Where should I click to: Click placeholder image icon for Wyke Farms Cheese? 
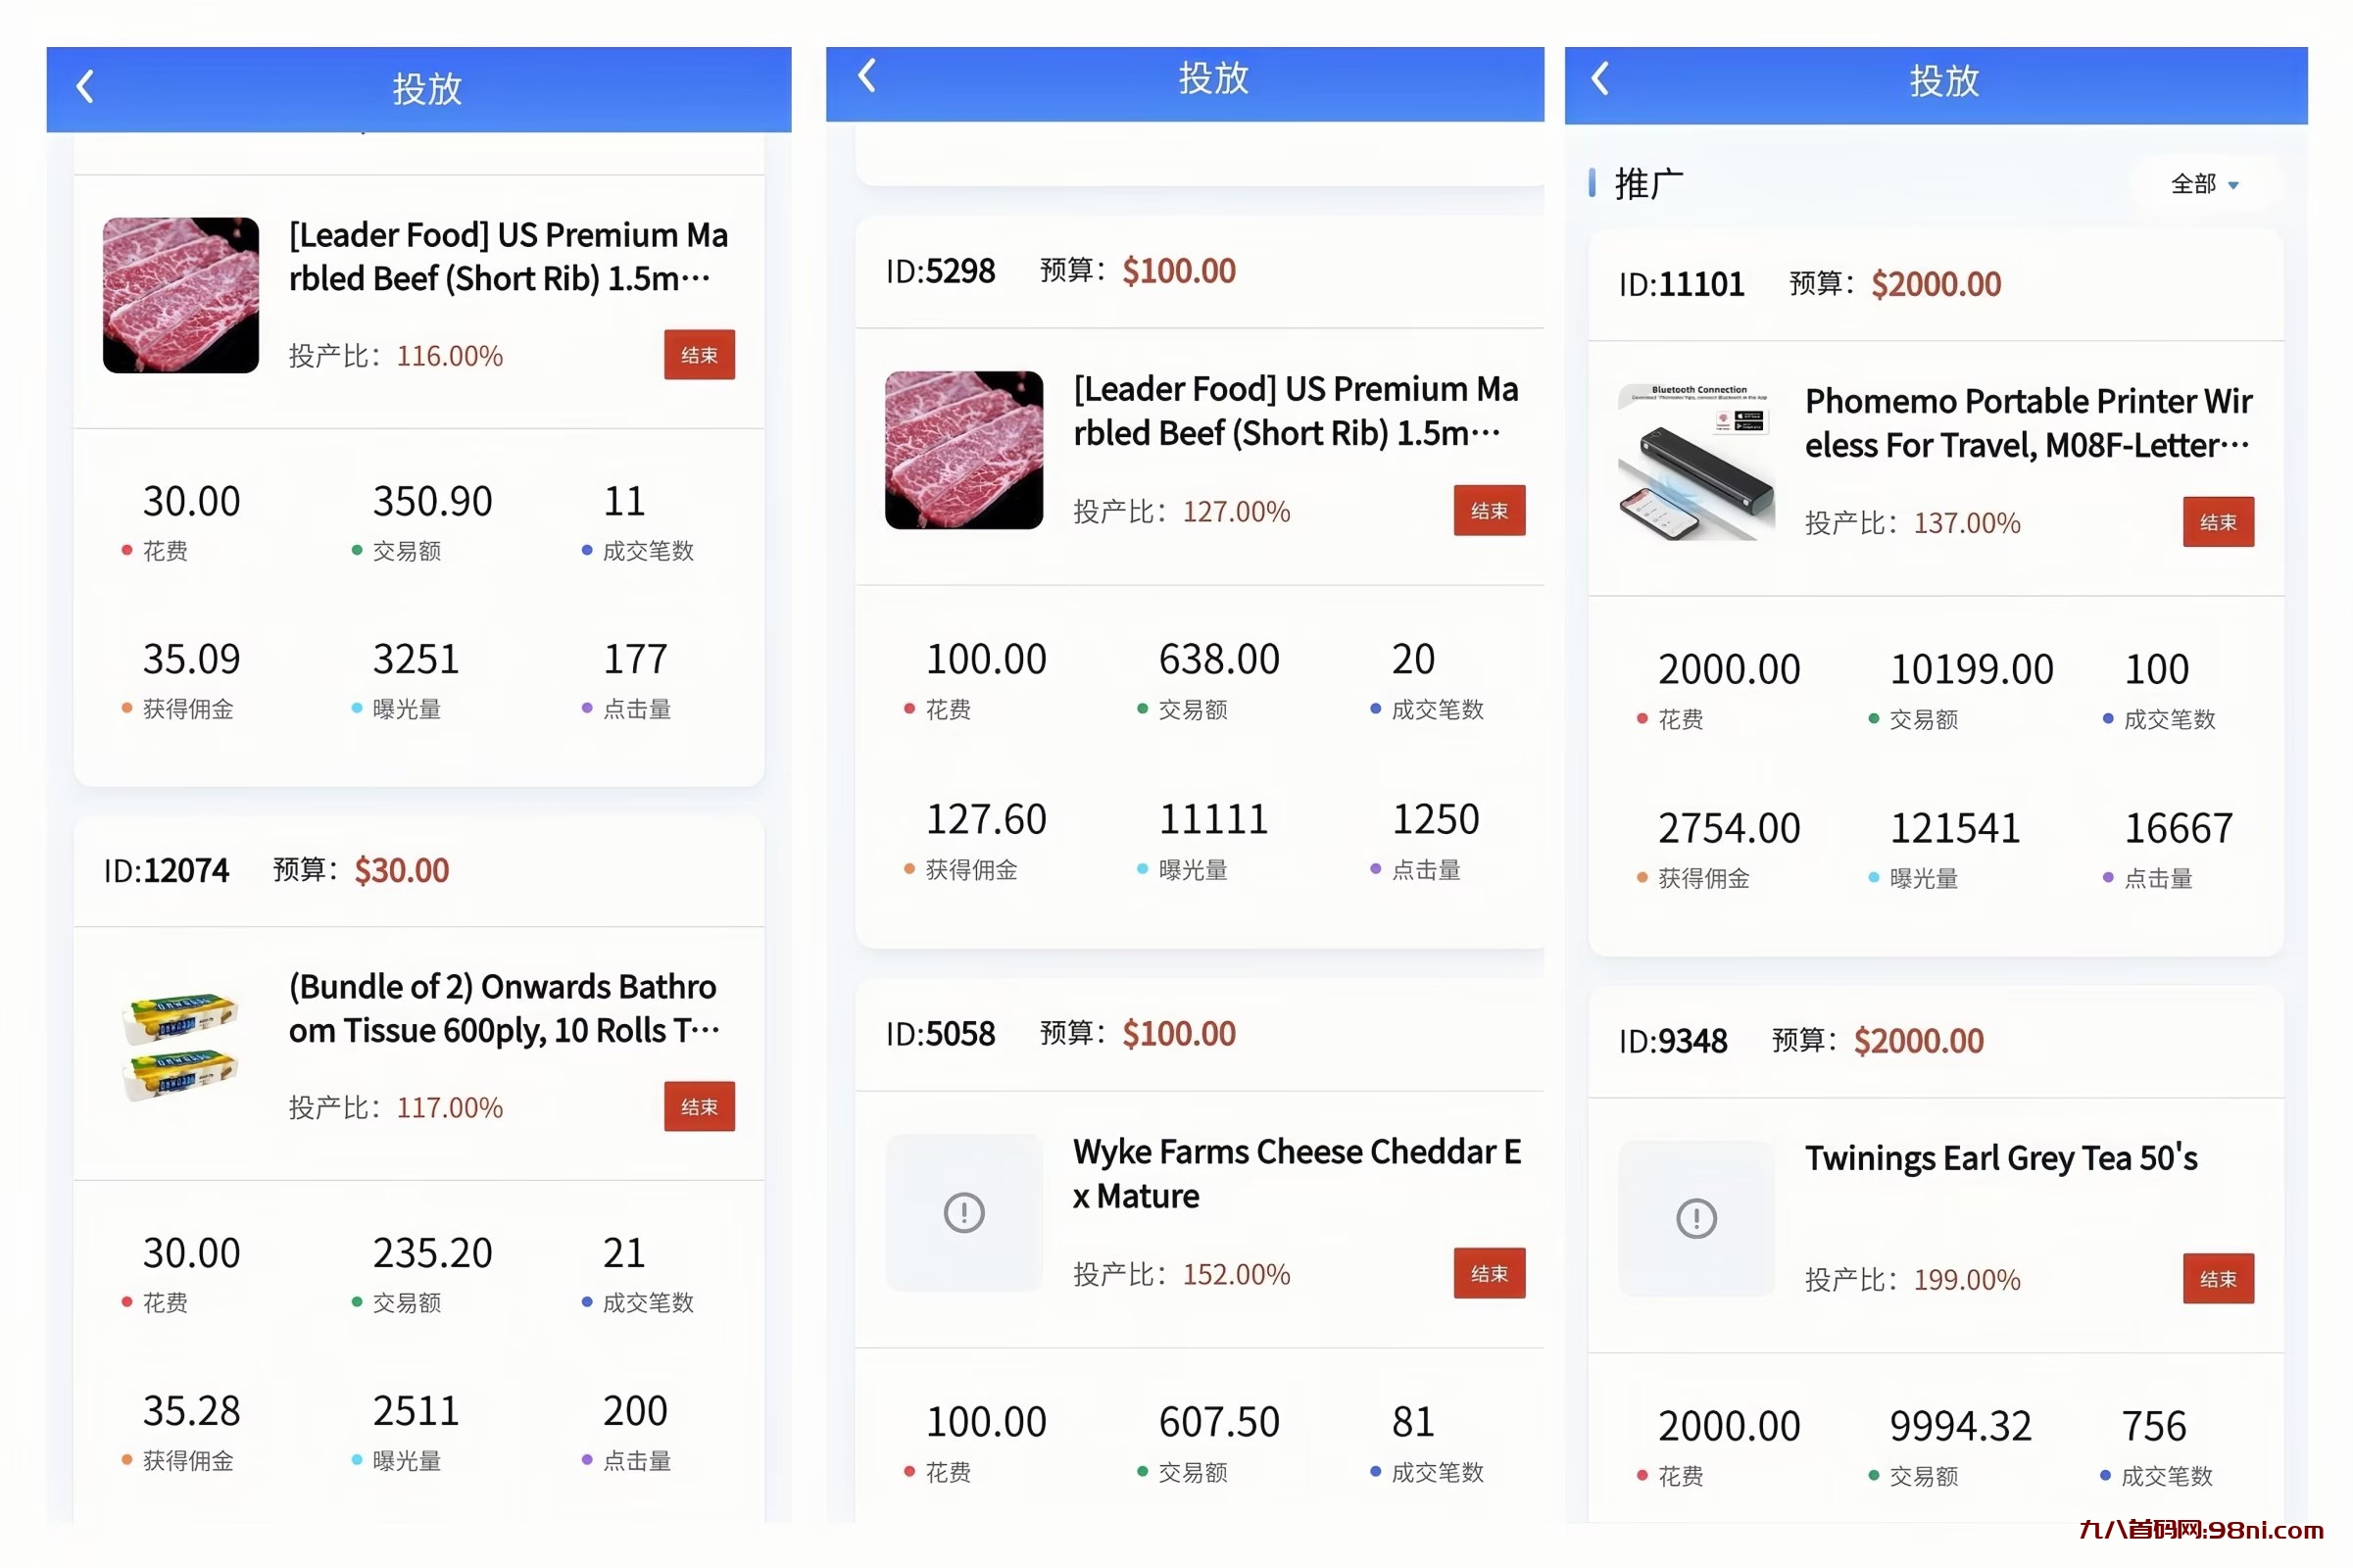[964, 1212]
